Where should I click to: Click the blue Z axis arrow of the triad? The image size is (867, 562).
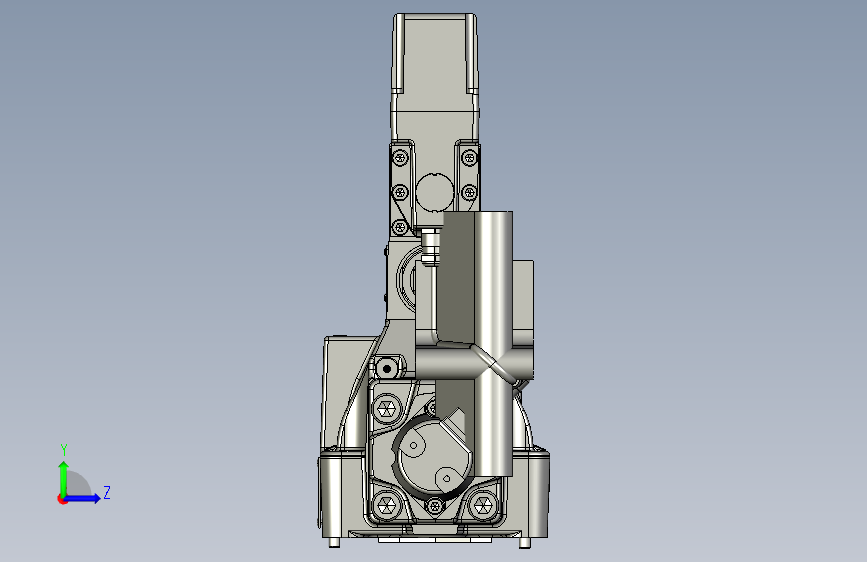click(82, 498)
